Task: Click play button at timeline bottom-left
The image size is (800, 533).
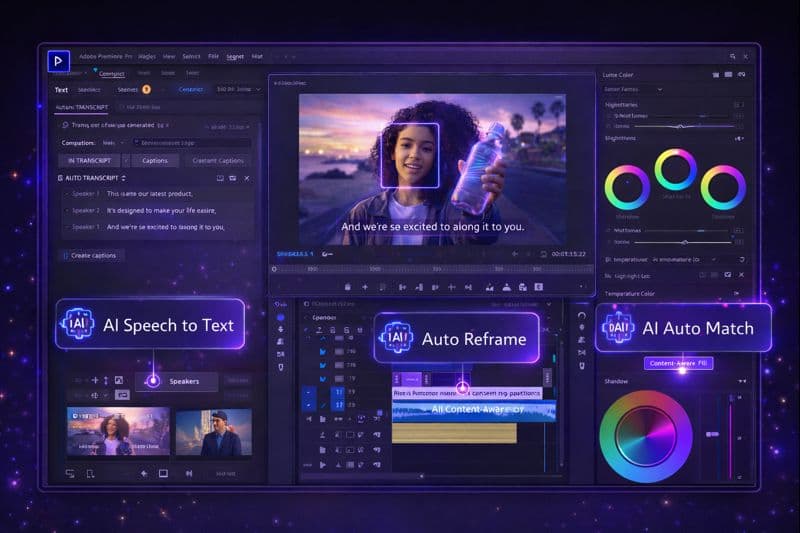Action: (x=322, y=465)
